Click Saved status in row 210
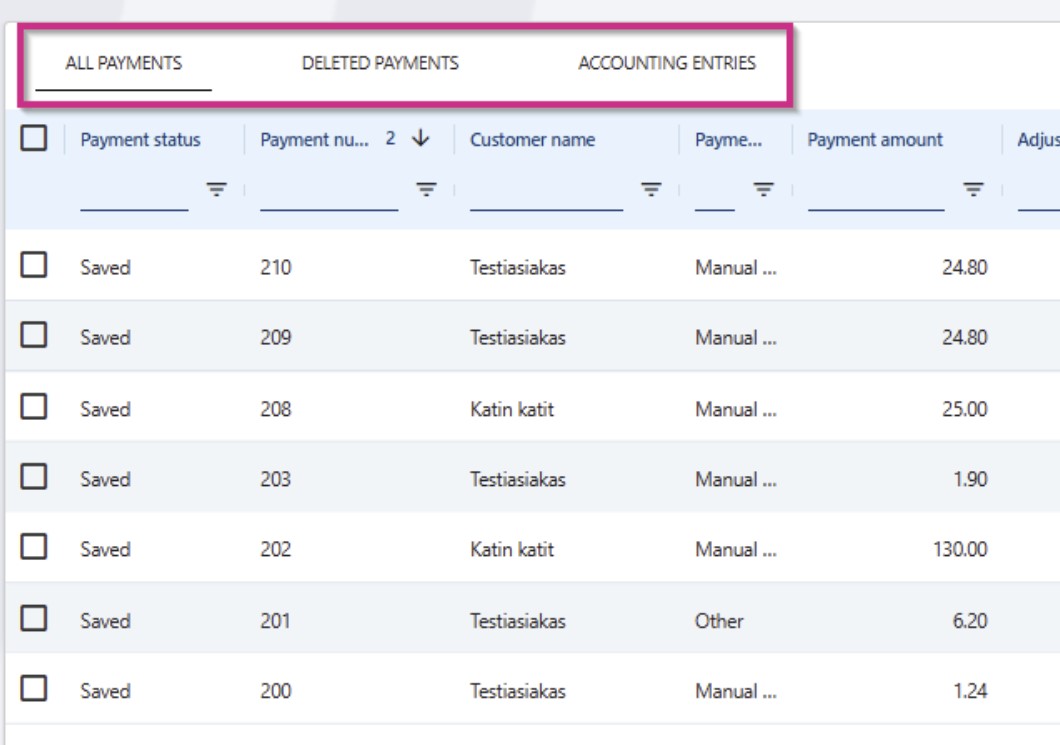This screenshot has height=745, width=1060. click(x=105, y=268)
